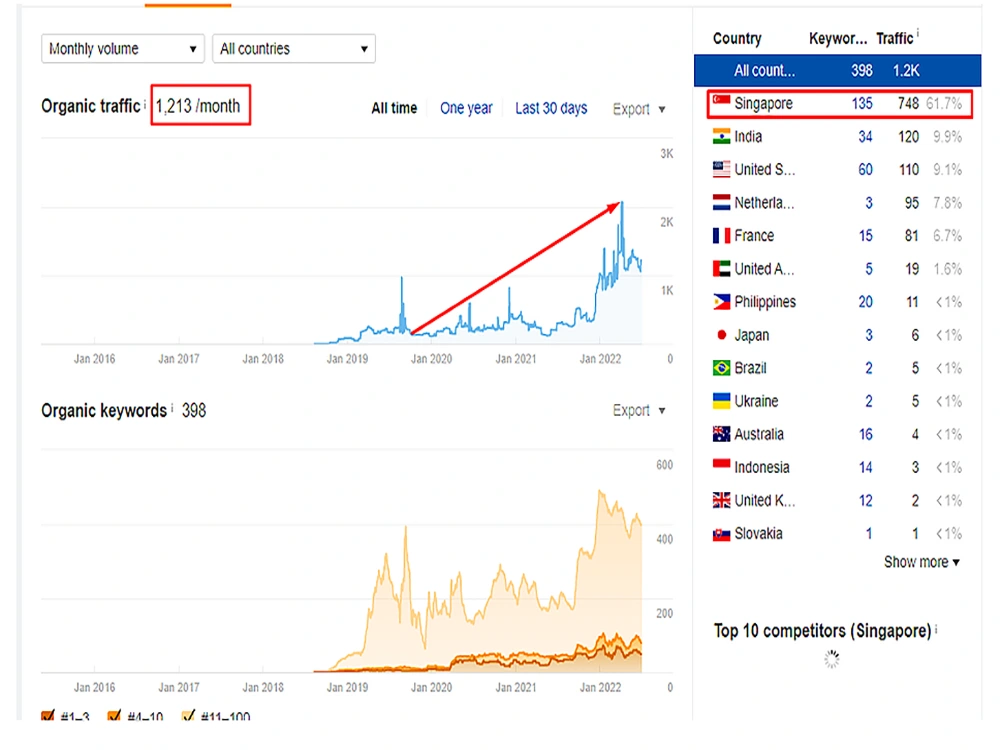Click the Japan flag icon
This screenshot has width=1000, height=750.
[721, 335]
